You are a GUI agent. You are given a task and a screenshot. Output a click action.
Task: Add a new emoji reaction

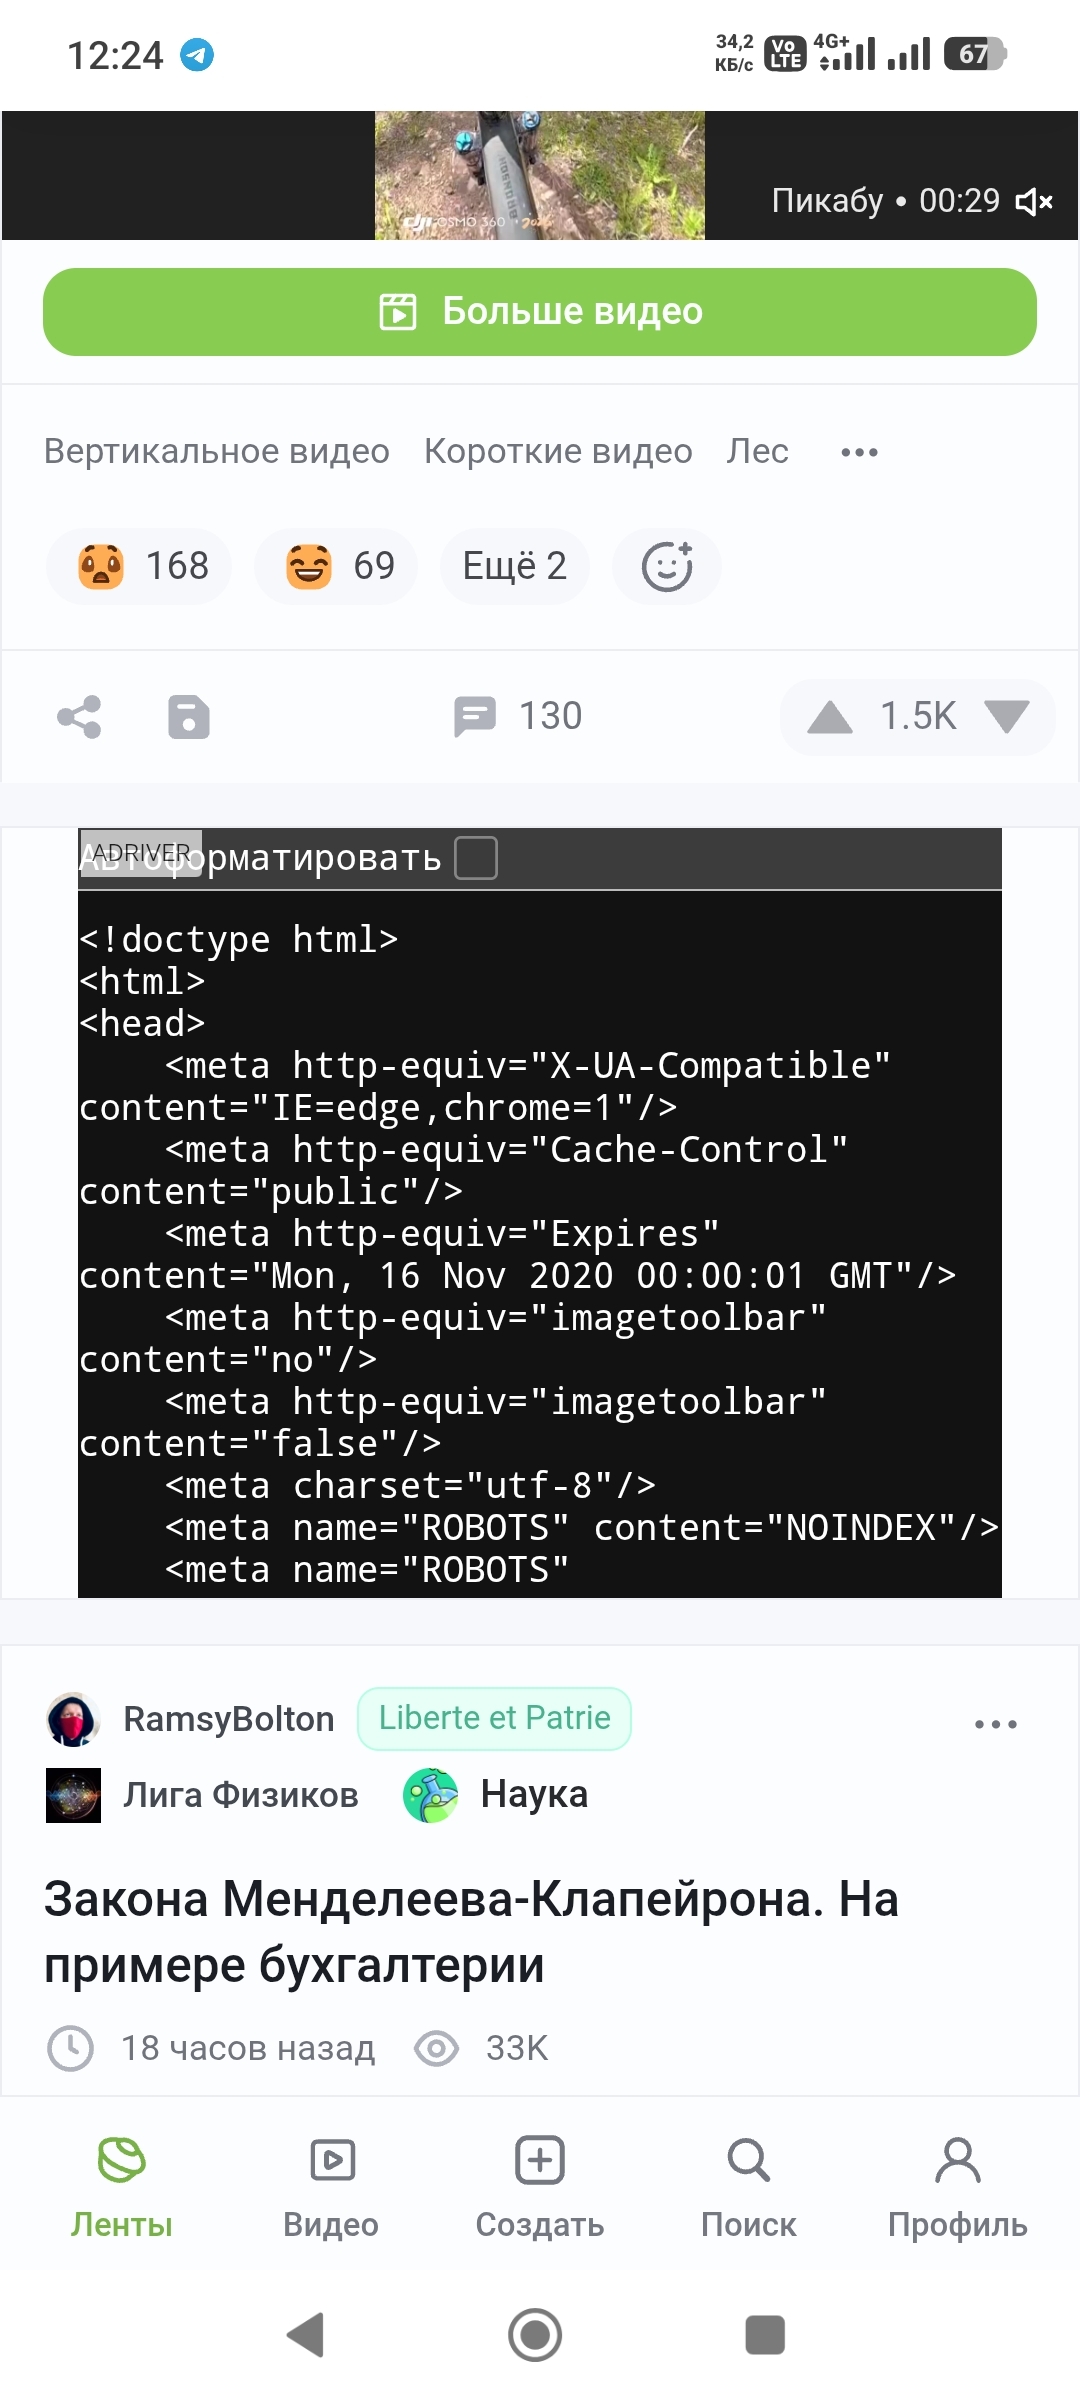pos(667,566)
